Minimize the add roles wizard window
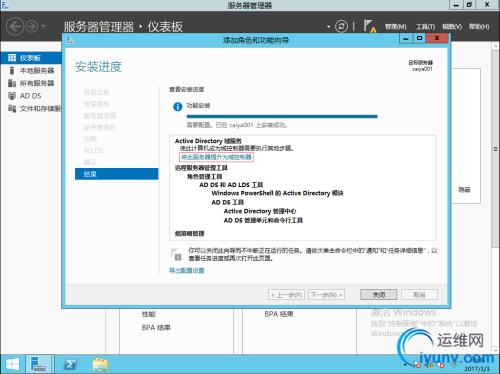The height and width of the screenshot is (374, 500). [406, 38]
